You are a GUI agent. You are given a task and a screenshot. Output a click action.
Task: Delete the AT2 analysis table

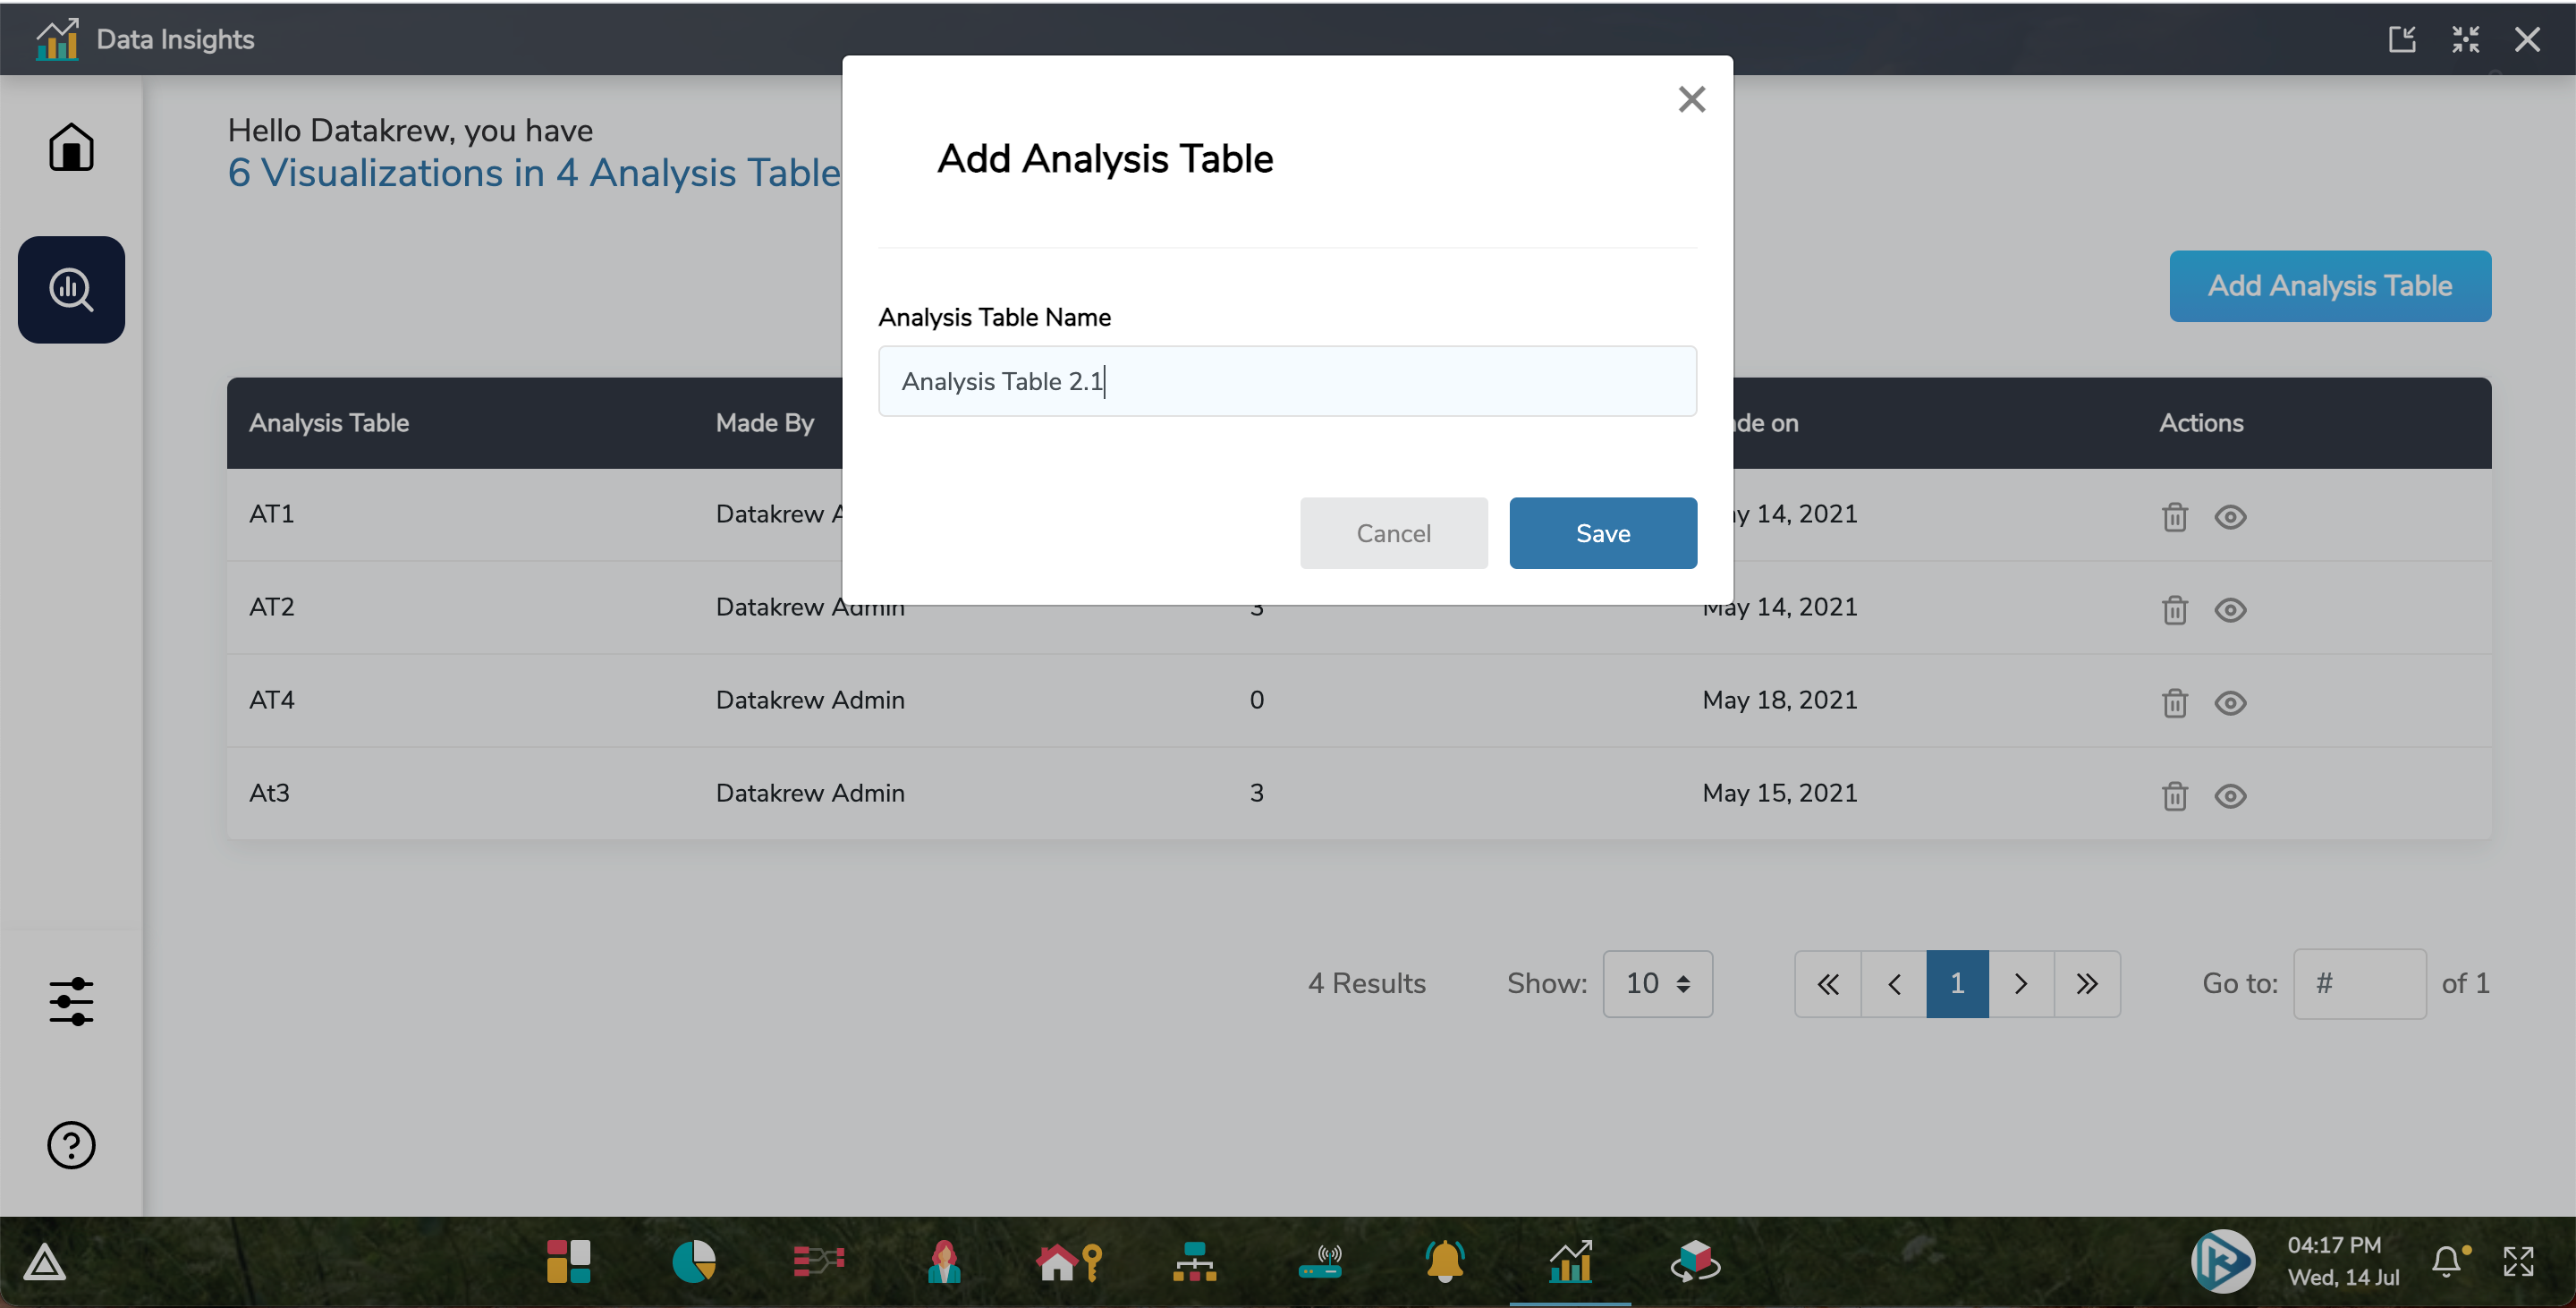coord(2174,610)
